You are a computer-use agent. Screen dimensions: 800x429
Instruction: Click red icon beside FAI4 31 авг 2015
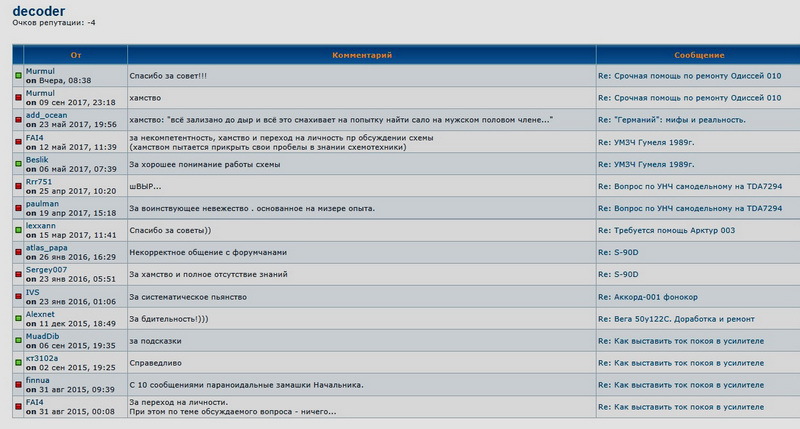click(18, 406)
